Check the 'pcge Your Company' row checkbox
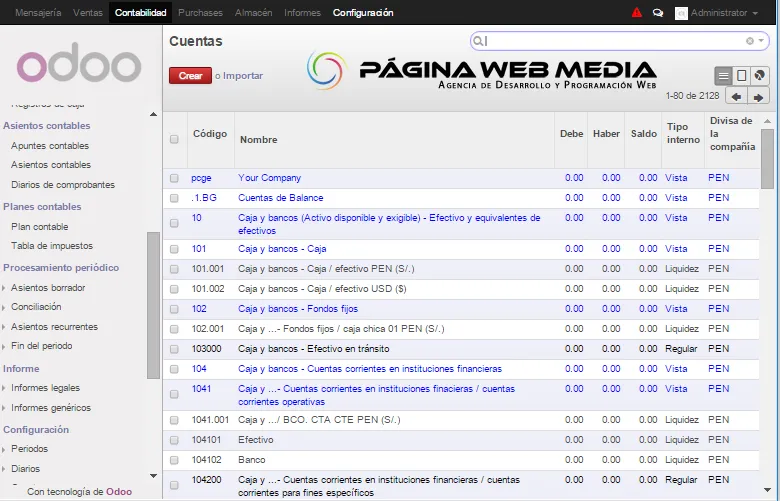 pyautogui.click(x=174, y=178)
